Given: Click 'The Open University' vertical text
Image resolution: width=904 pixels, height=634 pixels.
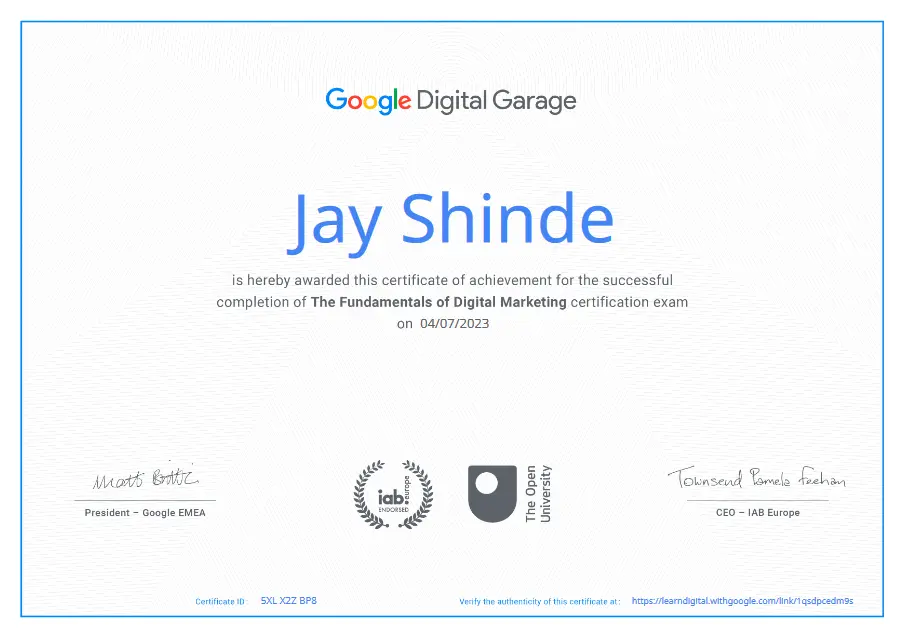Looking at the screenshot, I should coord(538,494).
